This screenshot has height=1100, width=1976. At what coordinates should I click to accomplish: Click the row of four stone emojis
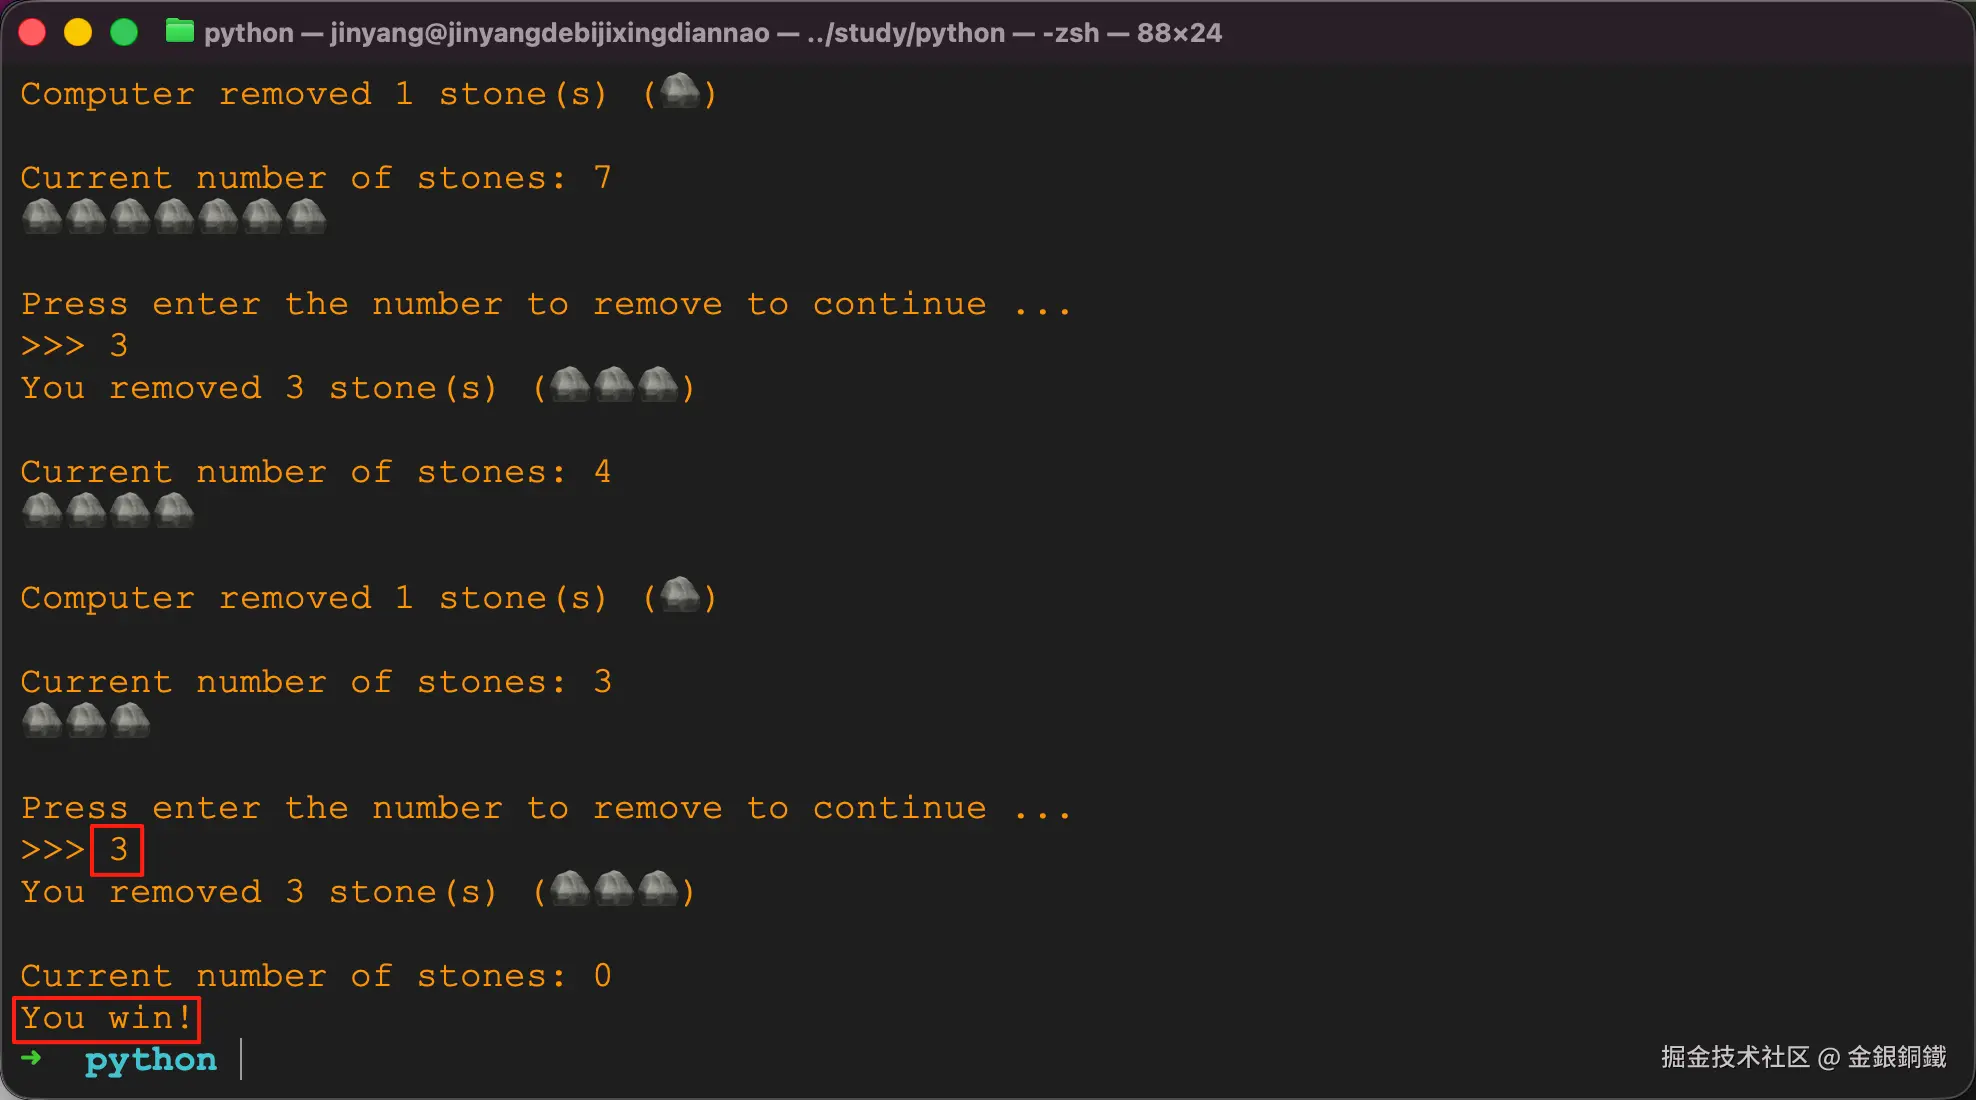(x=108, y=510)
